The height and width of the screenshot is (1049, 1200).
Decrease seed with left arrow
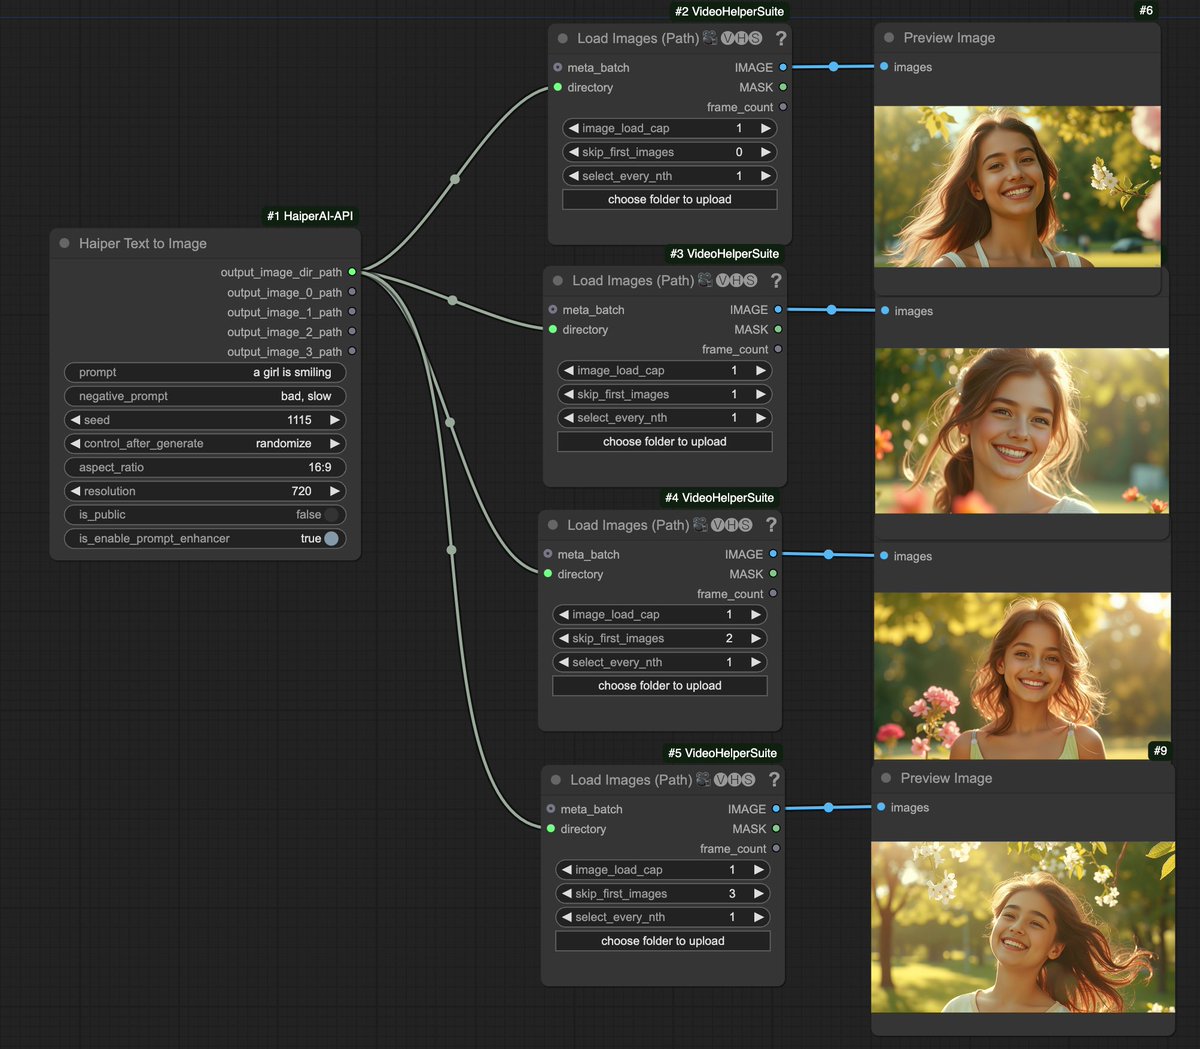pos(76,420)
